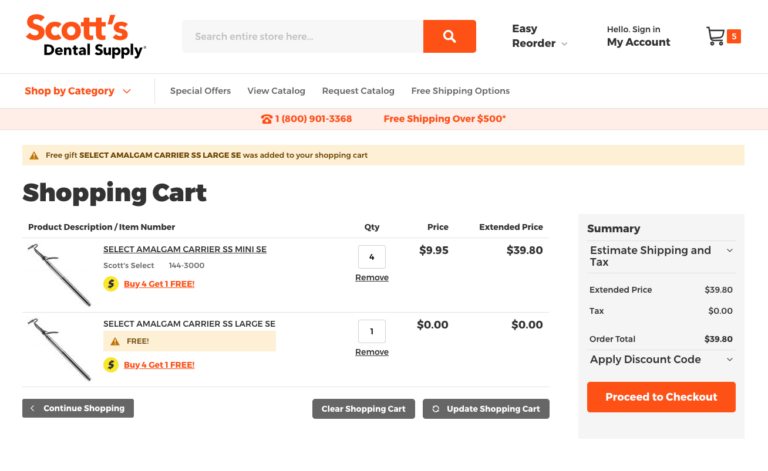
Task: Click the $9.95 price of MINI SE
Action: pos(433,250)
